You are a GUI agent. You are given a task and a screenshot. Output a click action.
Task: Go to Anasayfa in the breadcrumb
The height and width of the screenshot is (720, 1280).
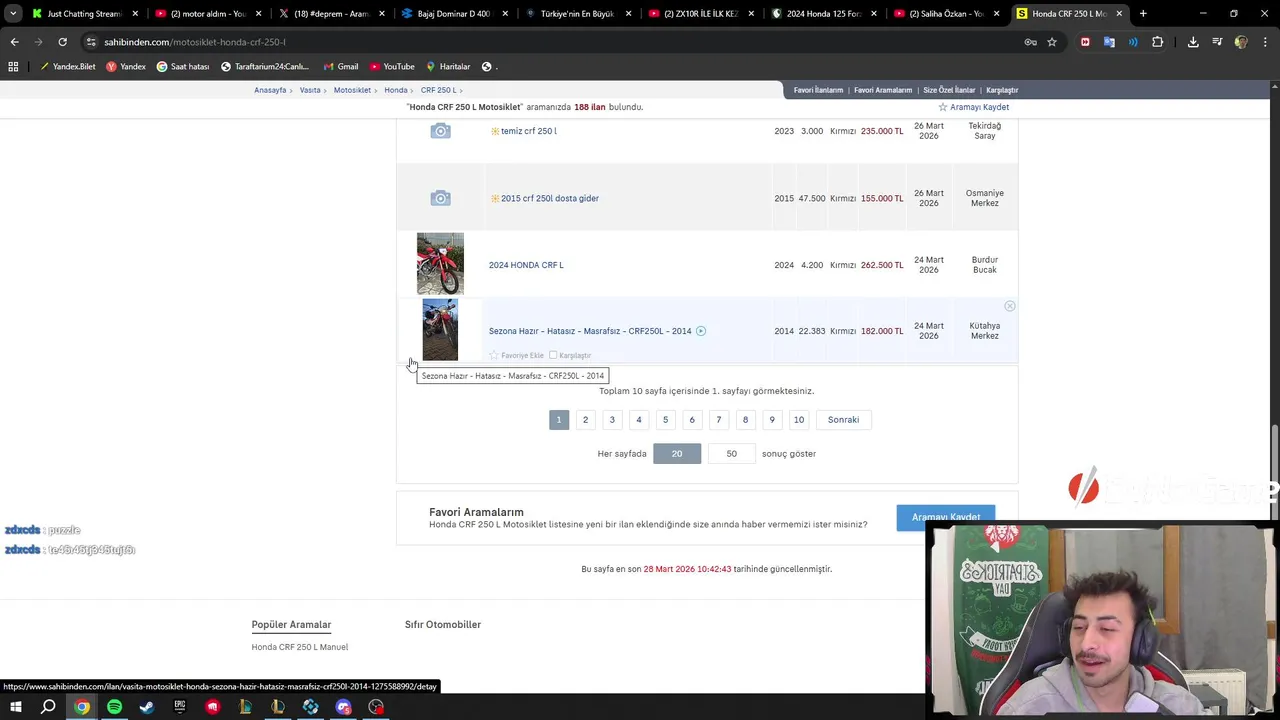tap(270, 90)
